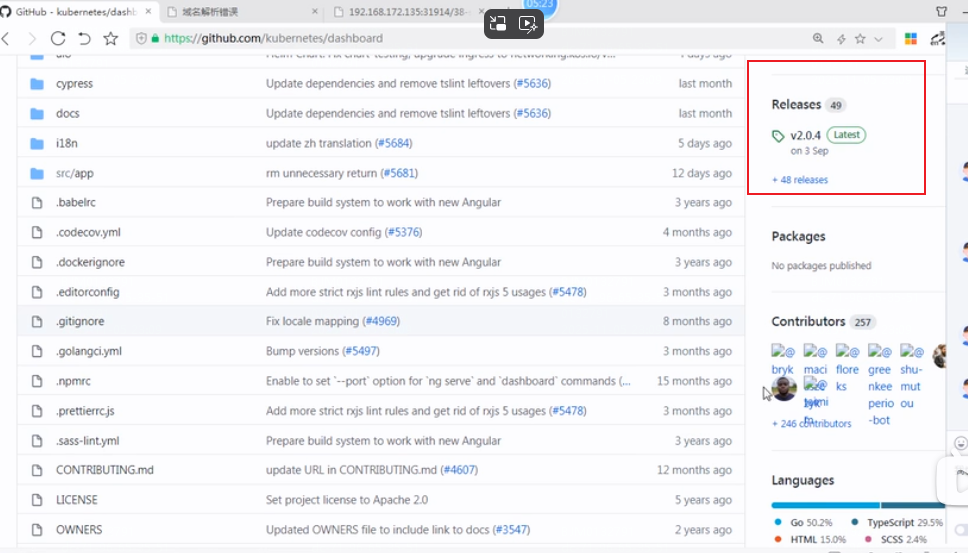Click 'rm unnecessary return' commit message
Screen dimensions: 968x553
(x=321, y=173)
